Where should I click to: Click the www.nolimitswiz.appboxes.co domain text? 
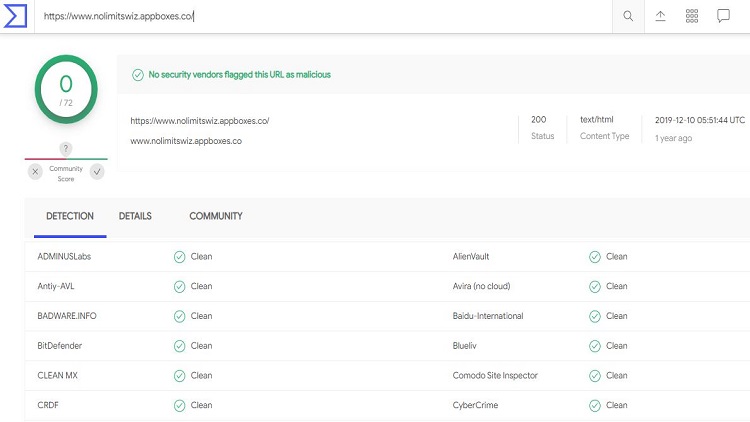[186, 141]
